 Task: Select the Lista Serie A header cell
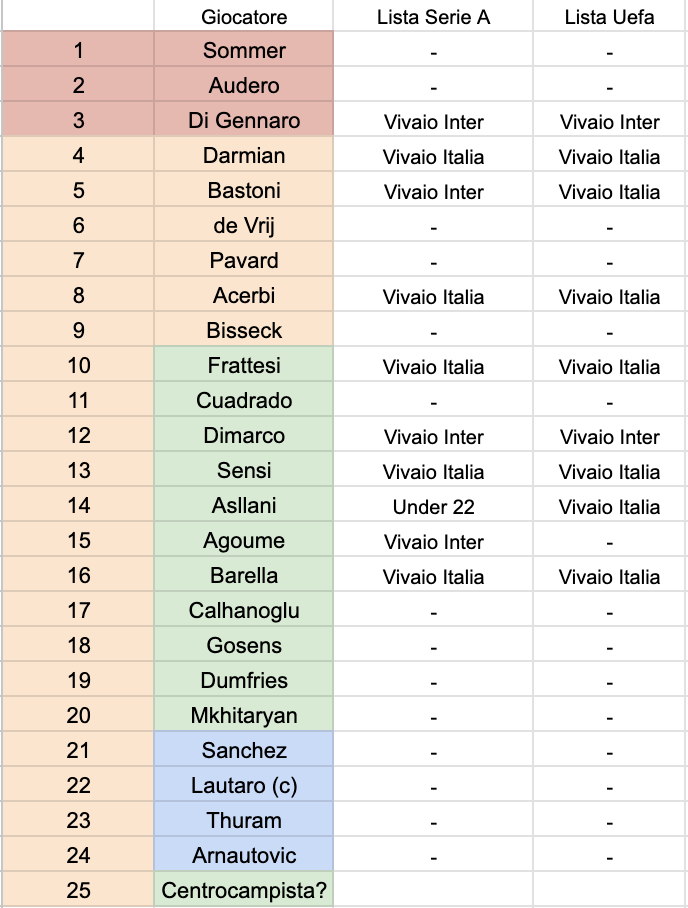(433, 17)
